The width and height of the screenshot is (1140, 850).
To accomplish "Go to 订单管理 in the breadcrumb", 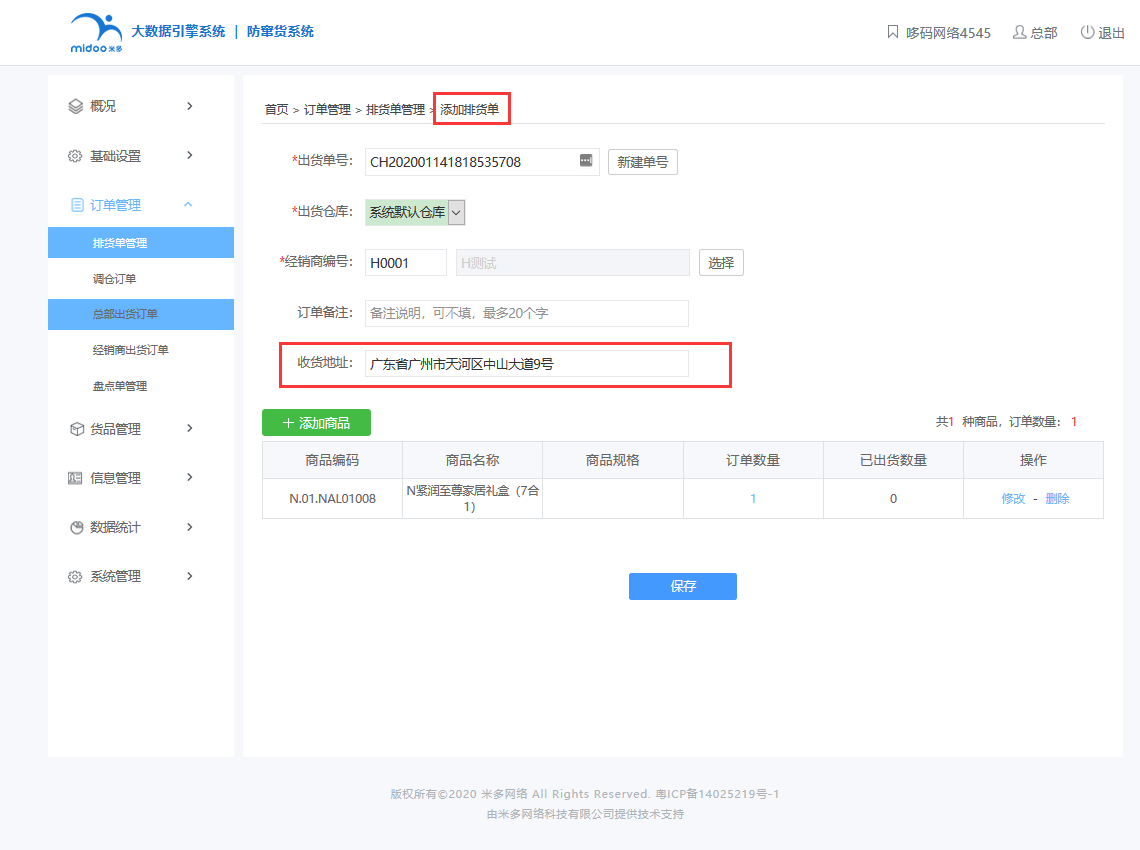I will pos(327,110).
